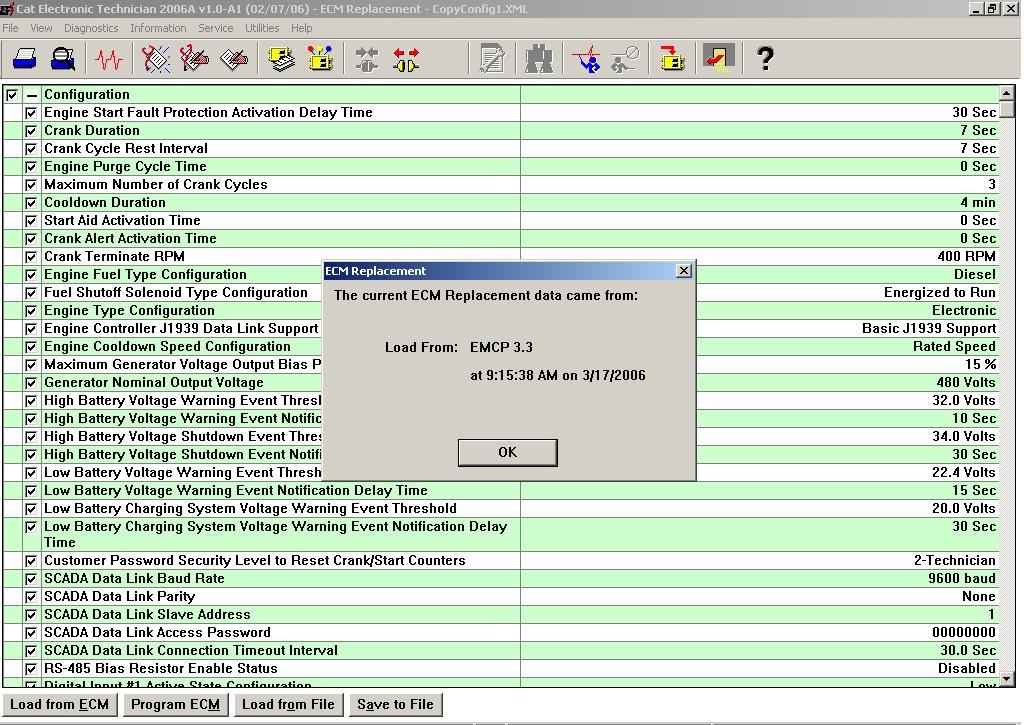The image size is (1034, 725).
Task: Click the scrollbar down arrow of the parameter list
Action: (x=1006, y=678)
